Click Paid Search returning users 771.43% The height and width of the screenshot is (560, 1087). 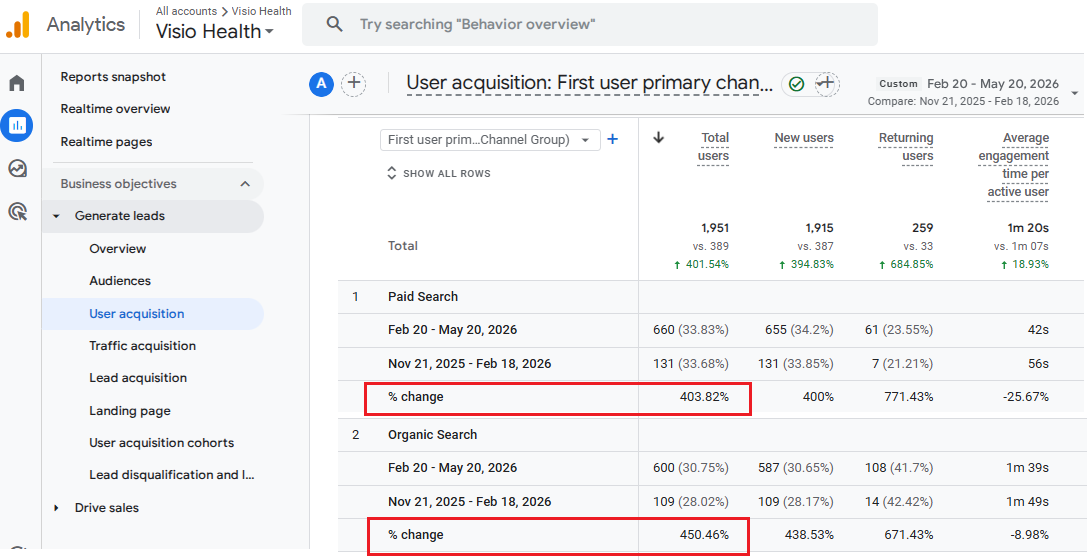[x=909, y=397]
